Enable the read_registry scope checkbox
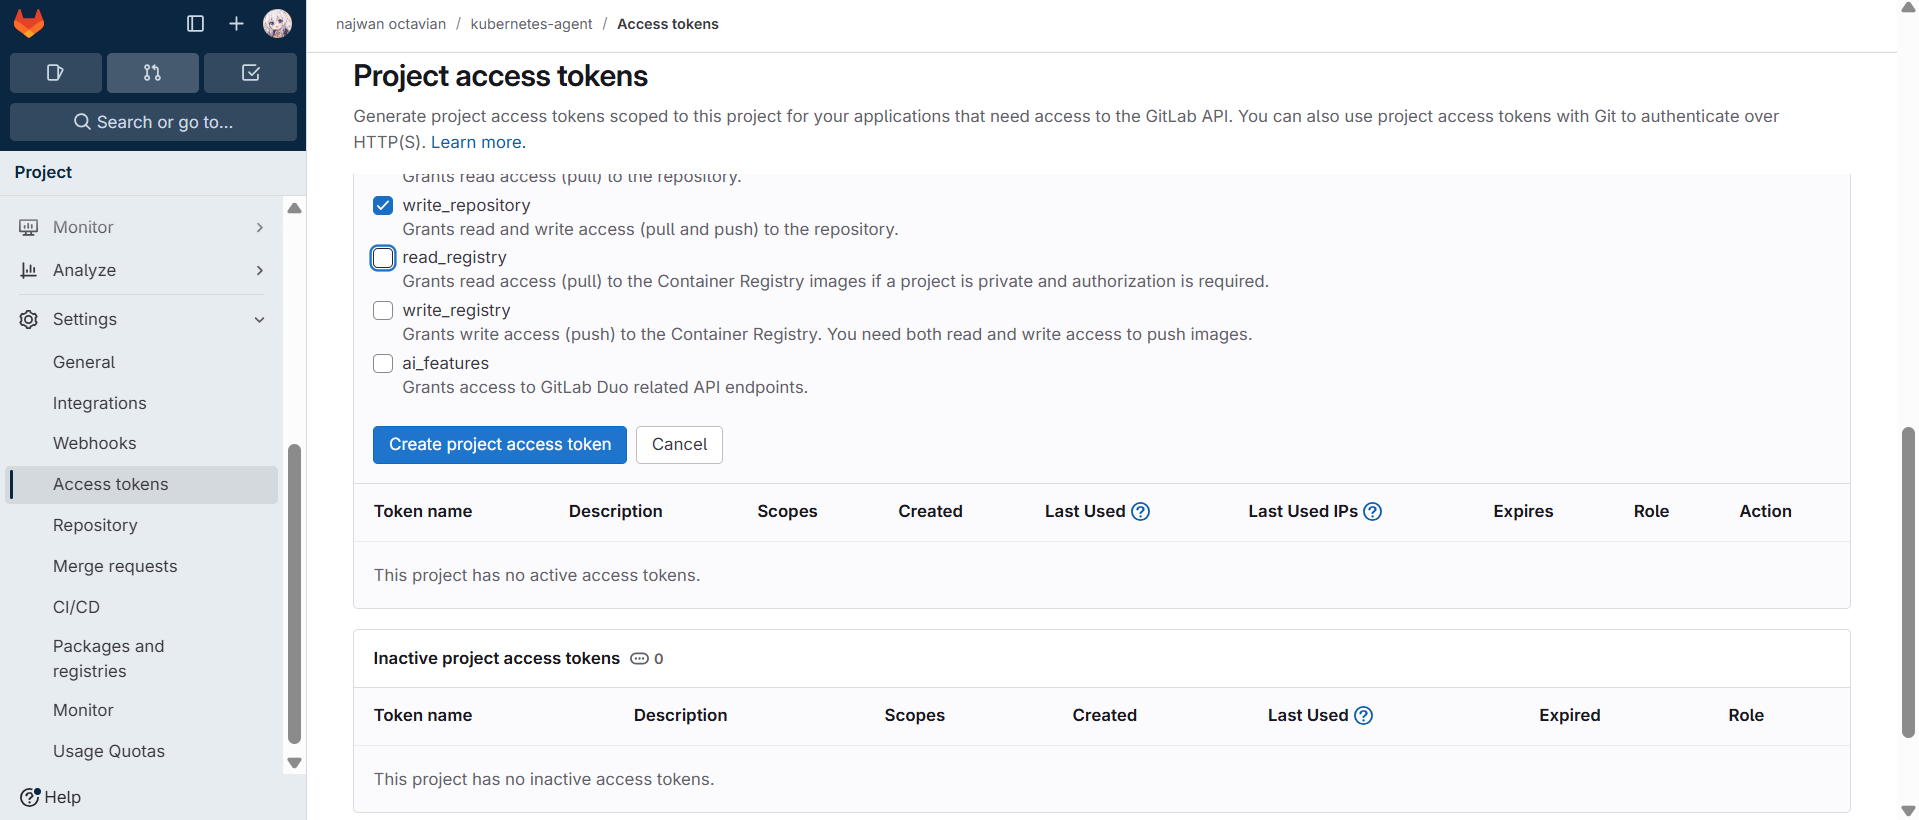 click(x=383, y=258)
